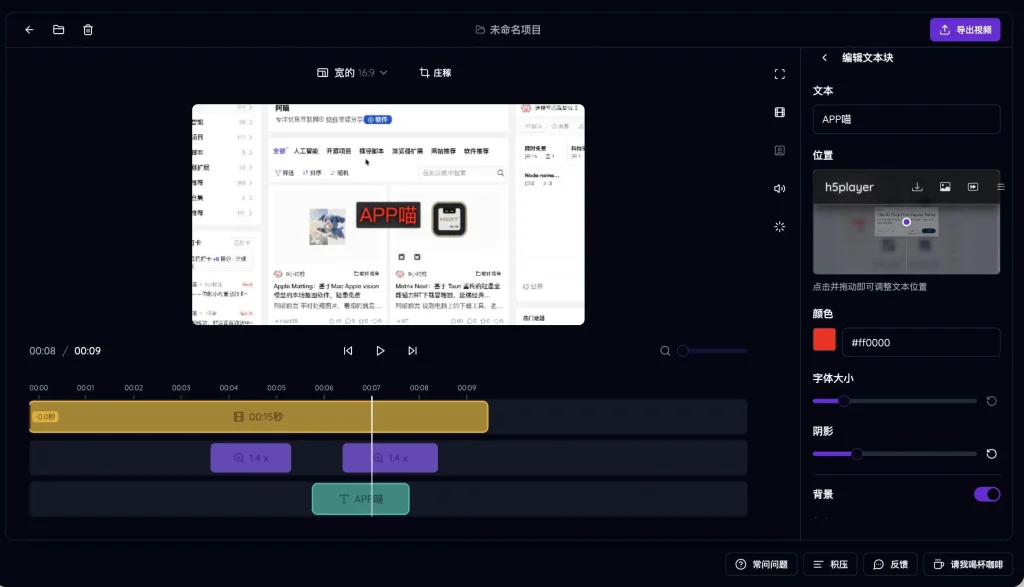Click the APP喵 text input field
1024x587 pixels.
(906, 119)
